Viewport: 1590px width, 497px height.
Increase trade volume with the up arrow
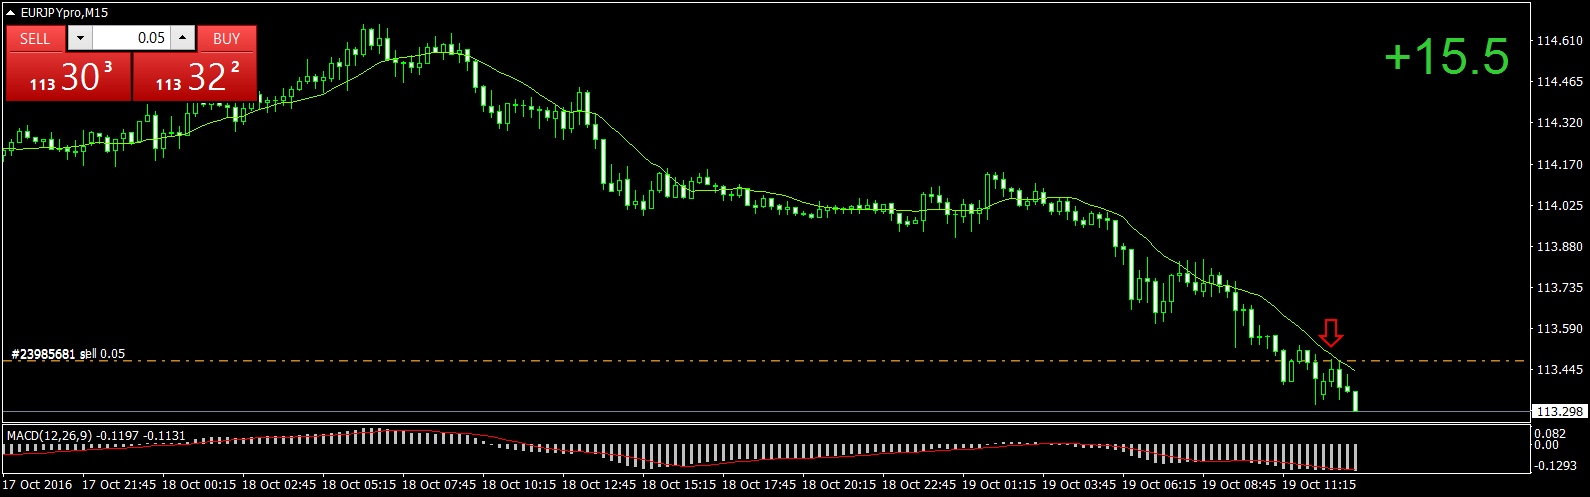183,38
